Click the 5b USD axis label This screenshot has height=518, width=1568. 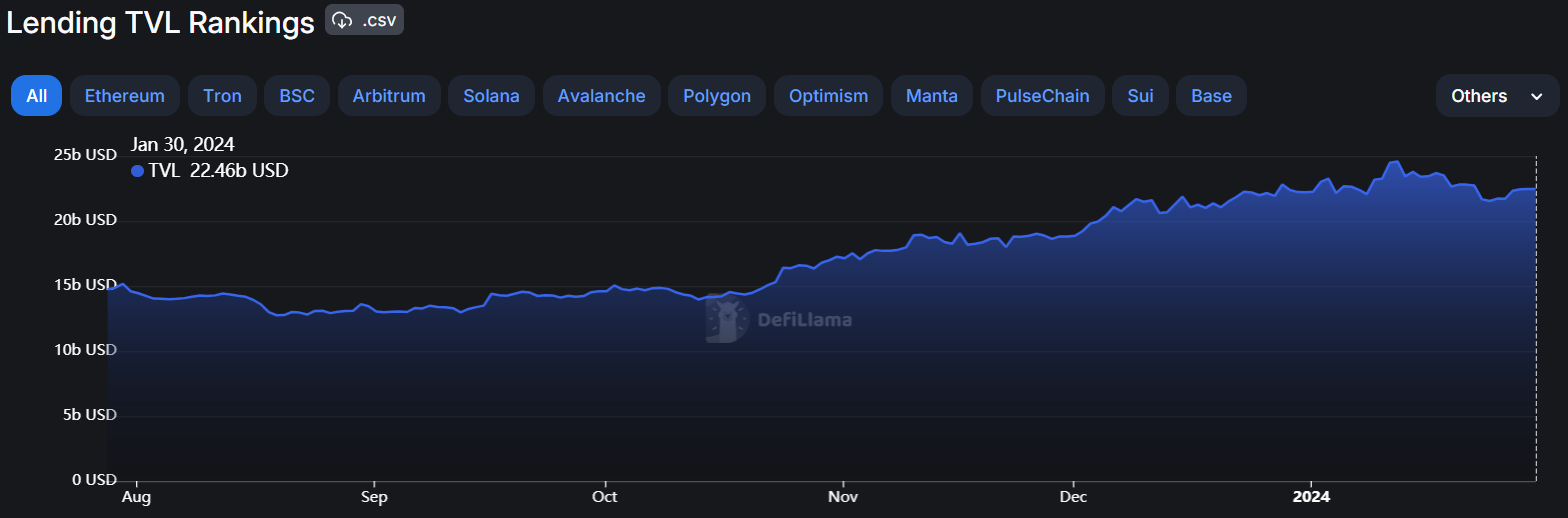pyautogui.click(x=89, y=415)
